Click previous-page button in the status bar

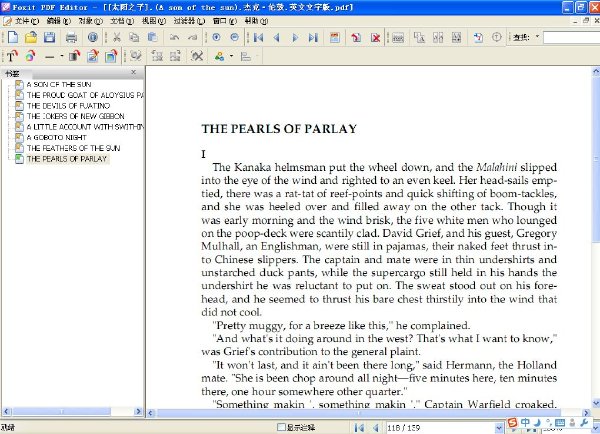(376, 427)
